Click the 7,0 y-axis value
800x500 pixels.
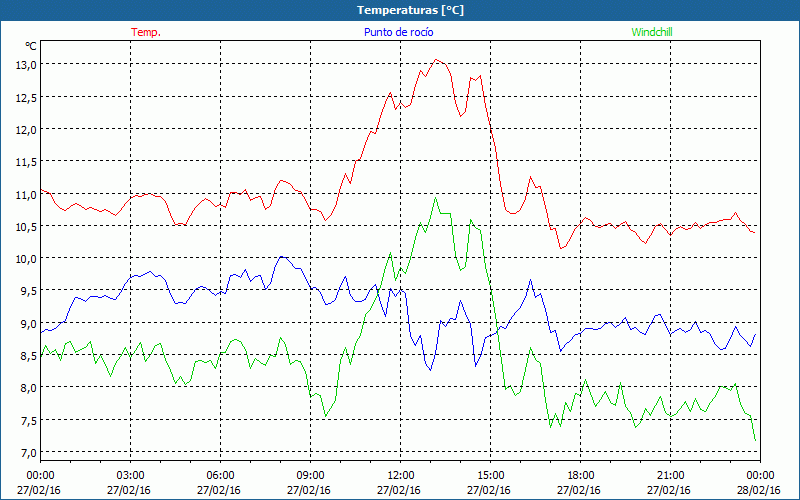coord(28,453)
